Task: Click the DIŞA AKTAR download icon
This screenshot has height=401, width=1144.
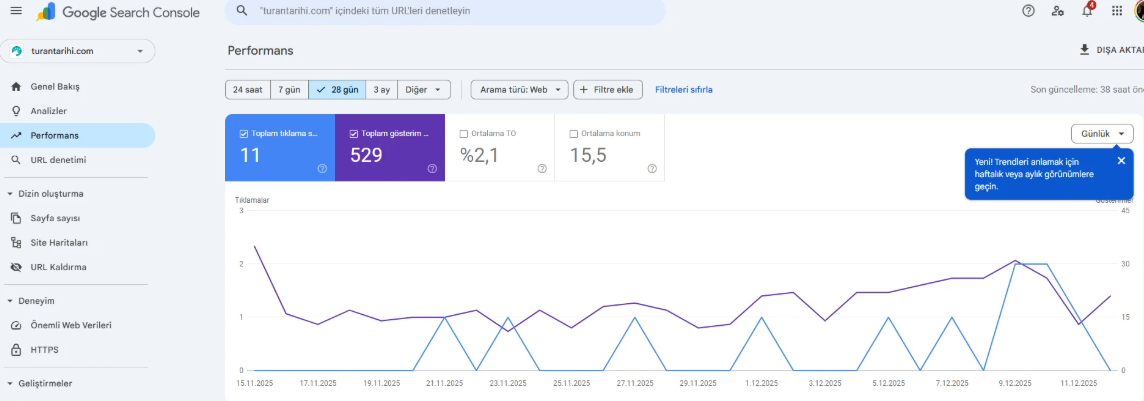Action: tap(1084, 50)
